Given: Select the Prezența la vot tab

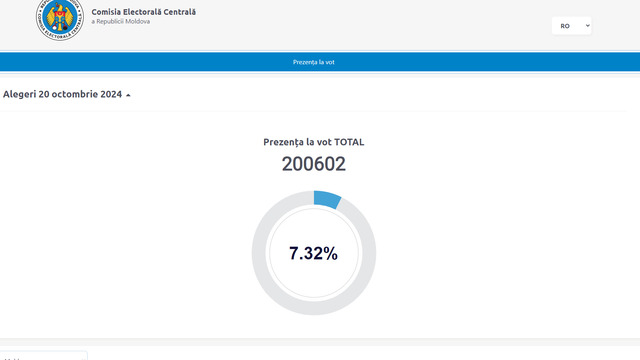Looking at the screenshot, I should click(x=313, y=62).
